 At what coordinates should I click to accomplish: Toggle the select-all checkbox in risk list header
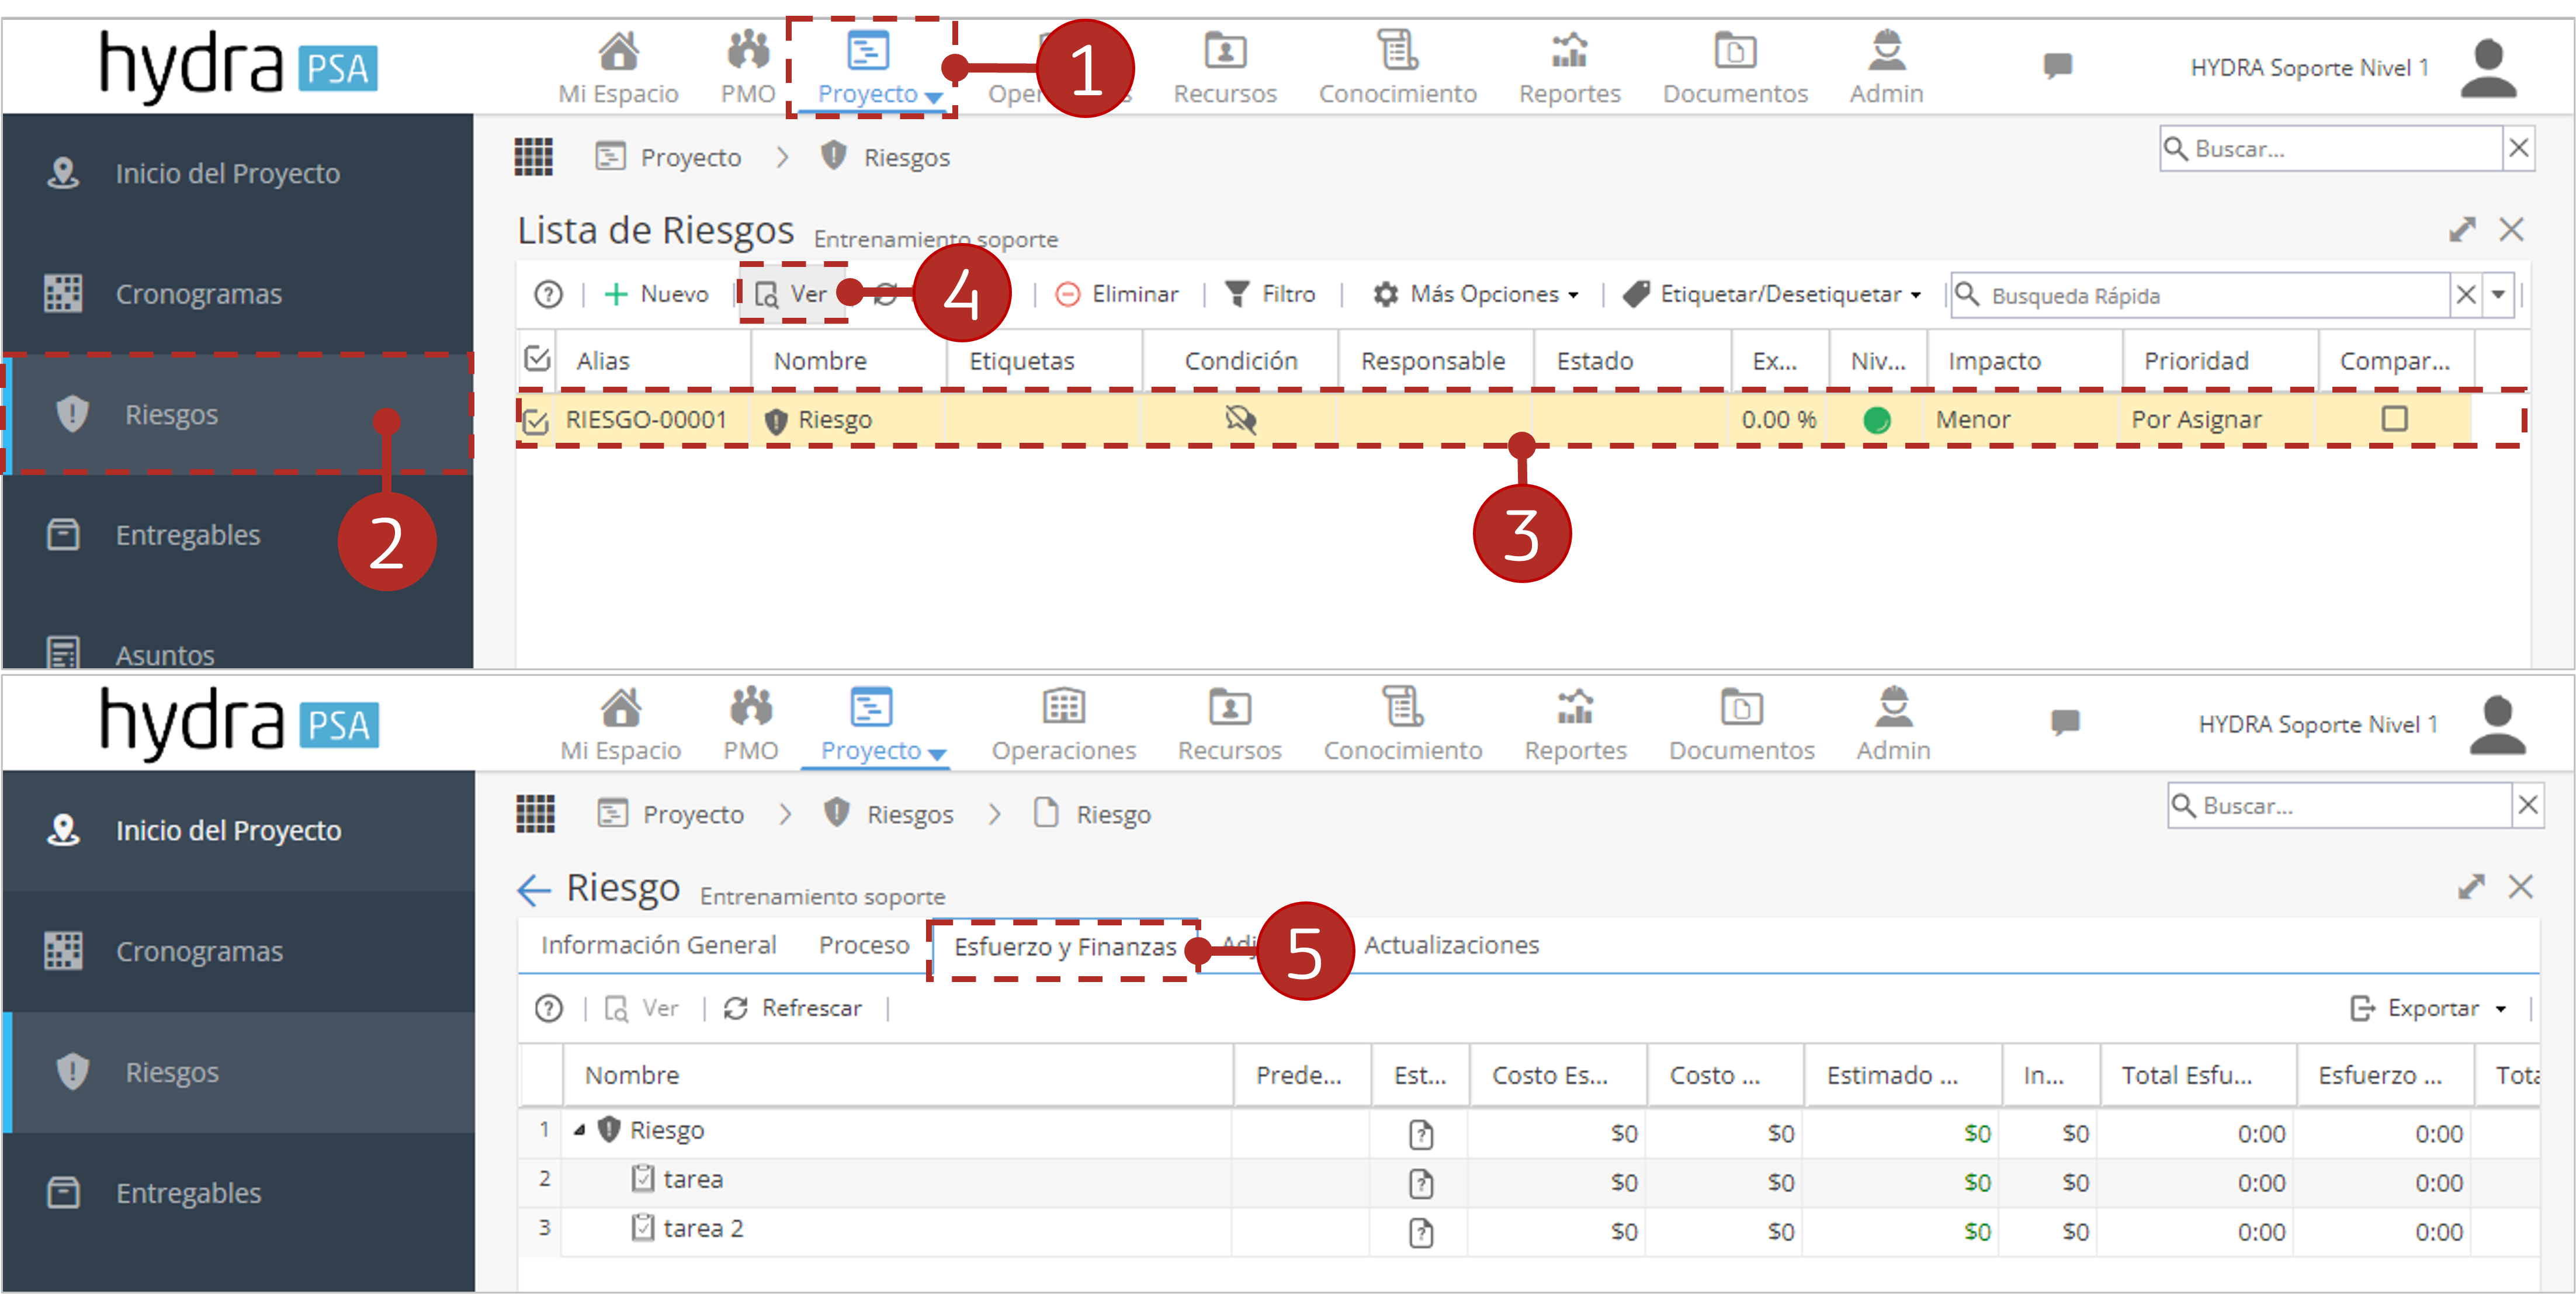(x=537, y=359)
